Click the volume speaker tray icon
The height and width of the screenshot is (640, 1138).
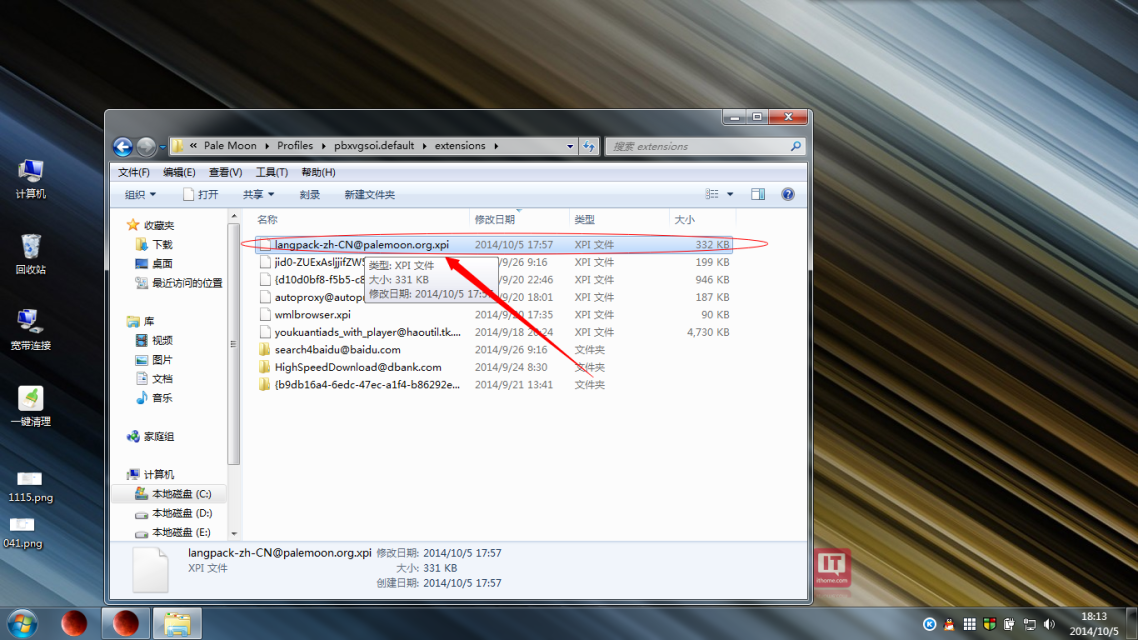click(1049, 624)
